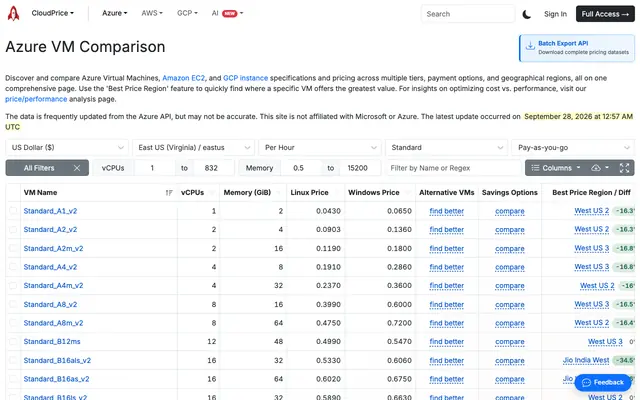The height and width of the screenshot is (400, 640).
Task: Click compare for Standard_A8_v2
Action: (x=509, y=304)
